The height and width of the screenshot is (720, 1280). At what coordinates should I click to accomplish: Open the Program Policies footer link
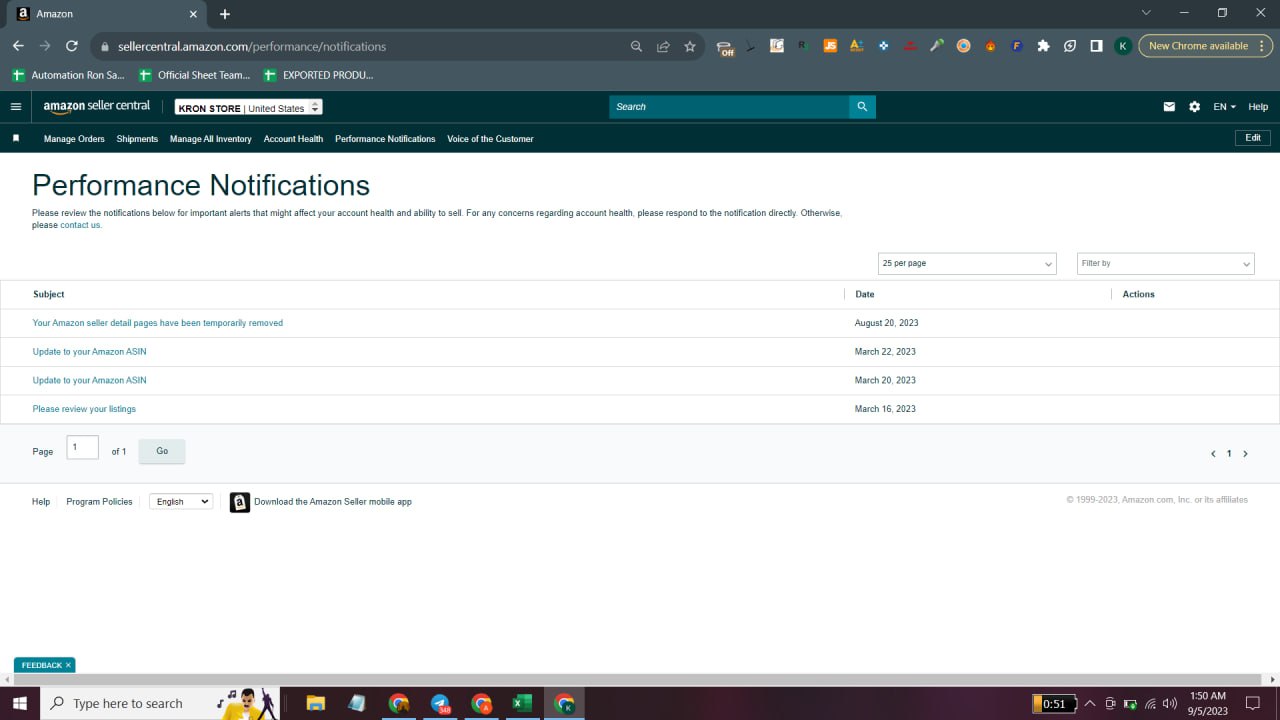pos(99,502)
